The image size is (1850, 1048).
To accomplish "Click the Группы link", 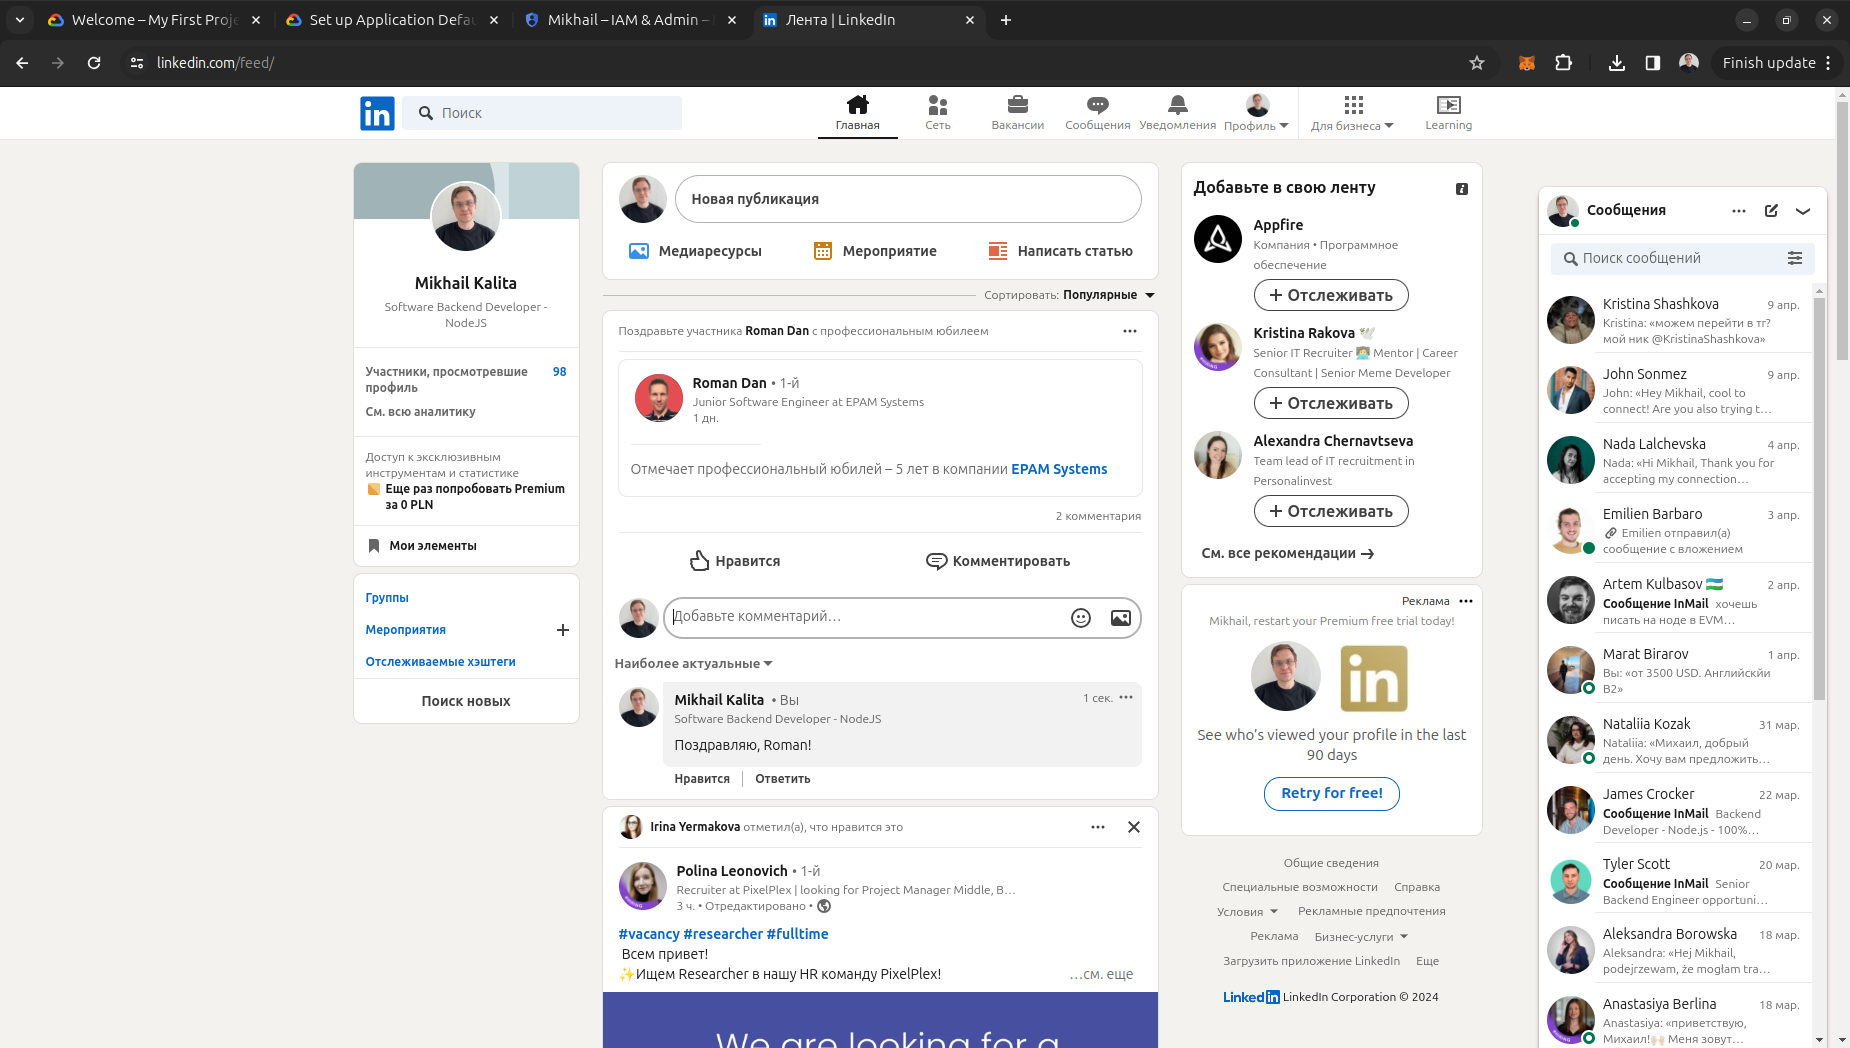I will [387, 598].
